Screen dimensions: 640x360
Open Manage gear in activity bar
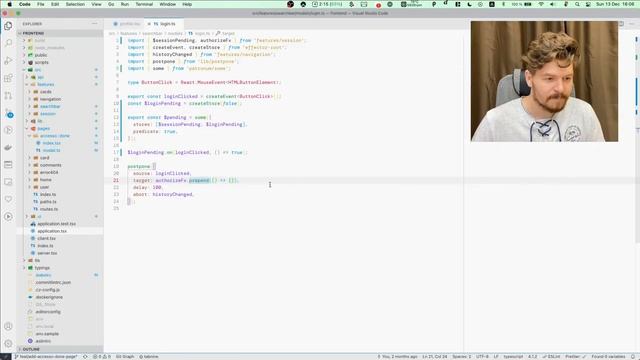coord(8,344)
